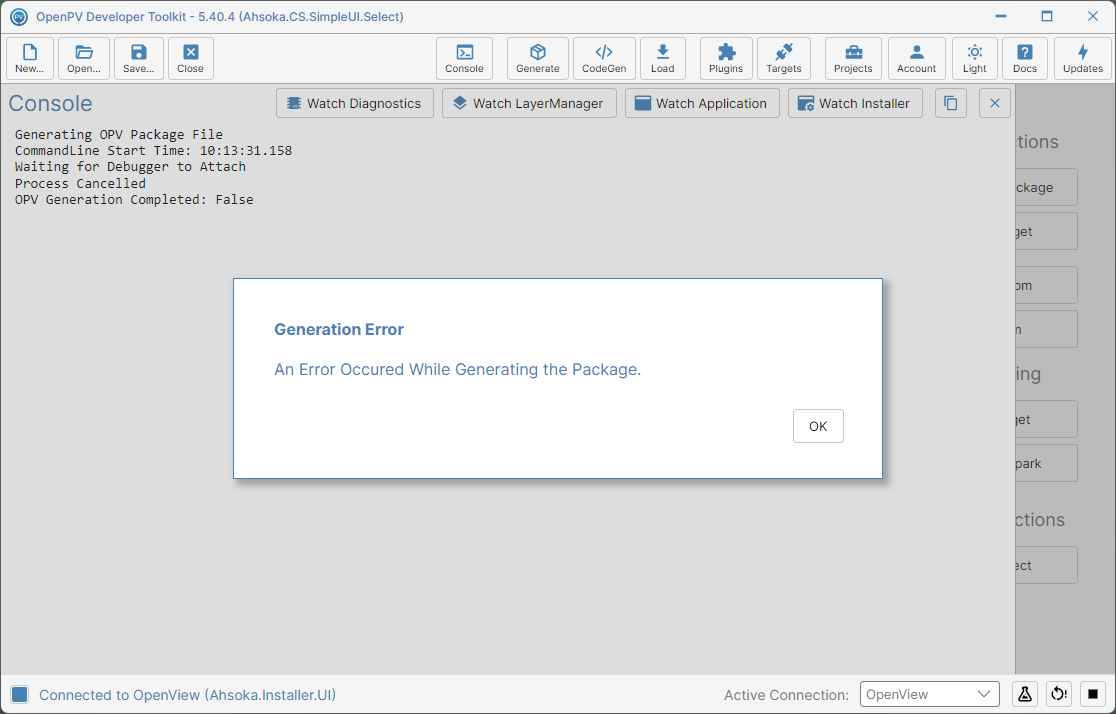This screenshot has width=1116, height=714.
Task: Click the 'OPV Generation Completed: False' line
Action: [134, 199]
